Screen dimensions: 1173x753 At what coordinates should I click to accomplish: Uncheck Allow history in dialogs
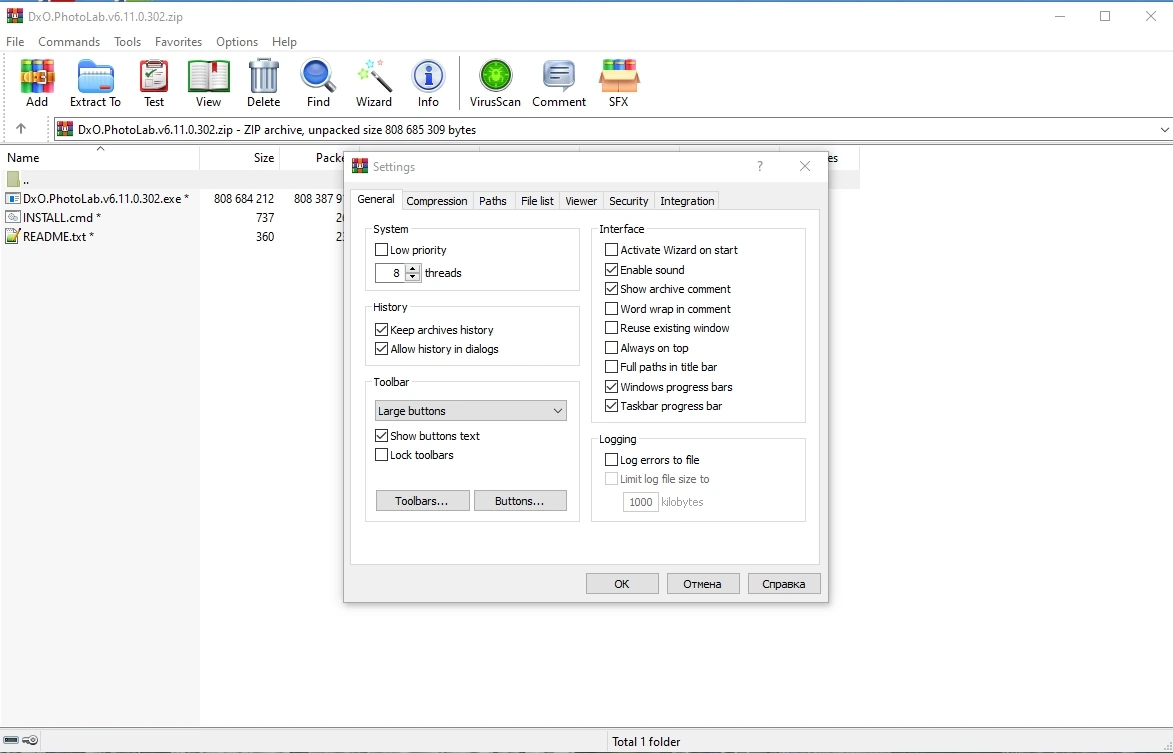click(x=382, y=348)
